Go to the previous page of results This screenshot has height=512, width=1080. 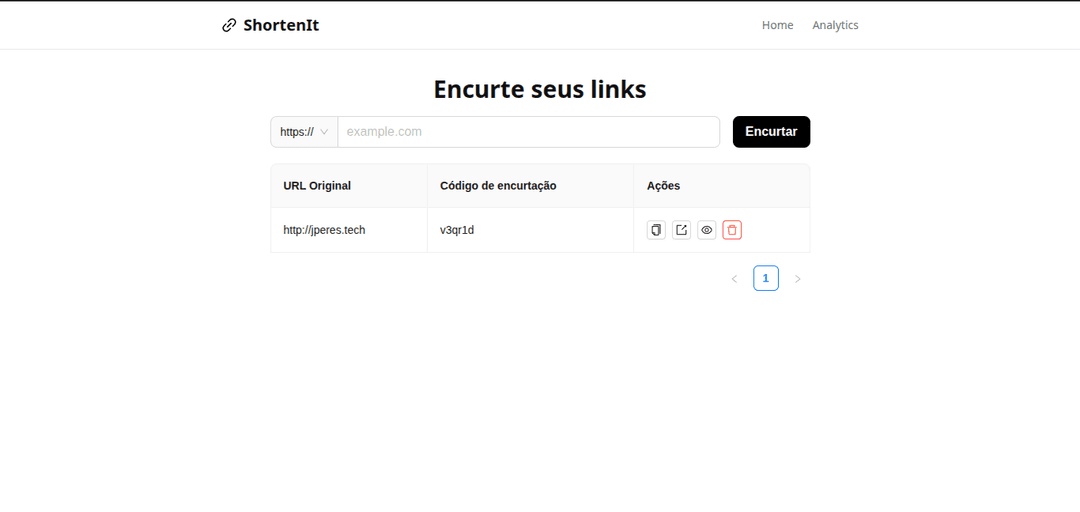734,279
